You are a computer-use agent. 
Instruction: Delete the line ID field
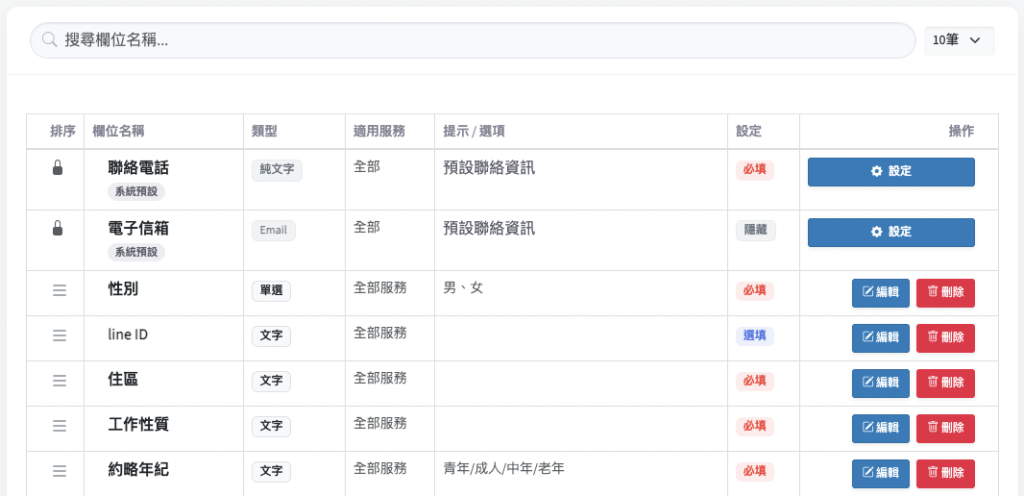pos(945,337)
